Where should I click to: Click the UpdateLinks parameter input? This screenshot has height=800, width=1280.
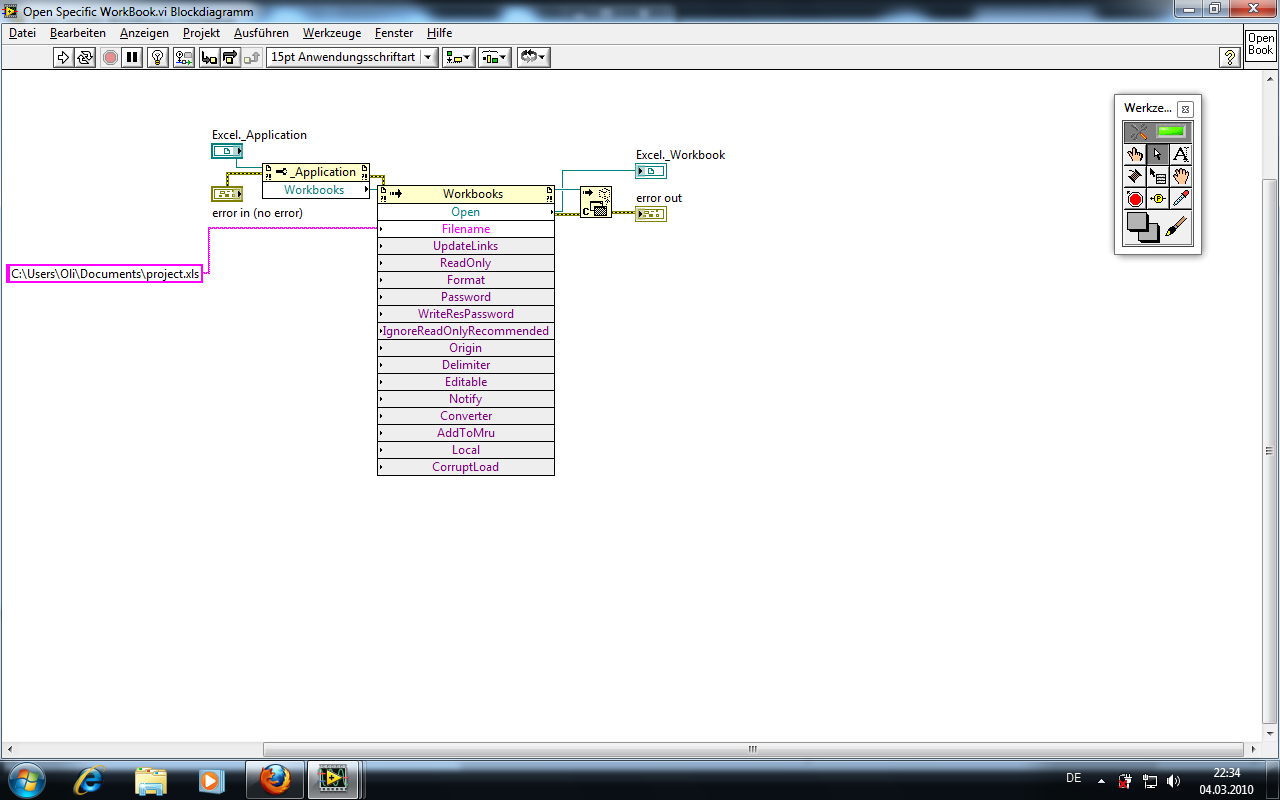point(466,246)
